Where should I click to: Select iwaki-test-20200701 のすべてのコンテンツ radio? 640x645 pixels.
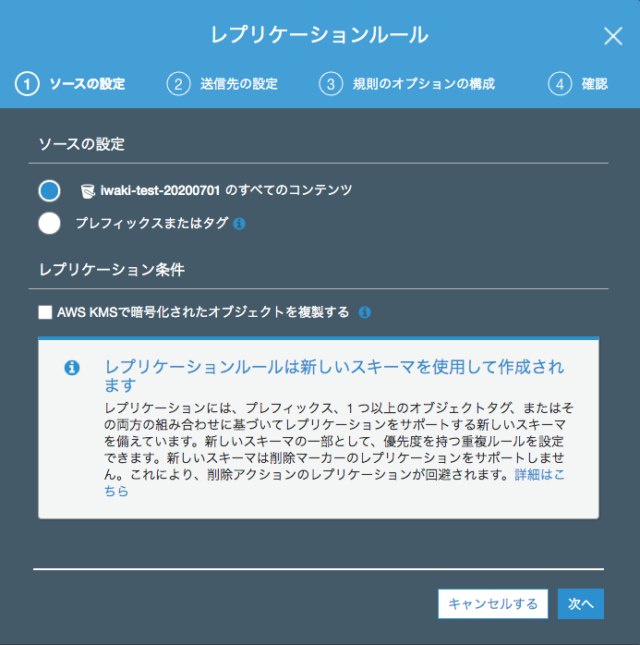[x=49, y=191]
